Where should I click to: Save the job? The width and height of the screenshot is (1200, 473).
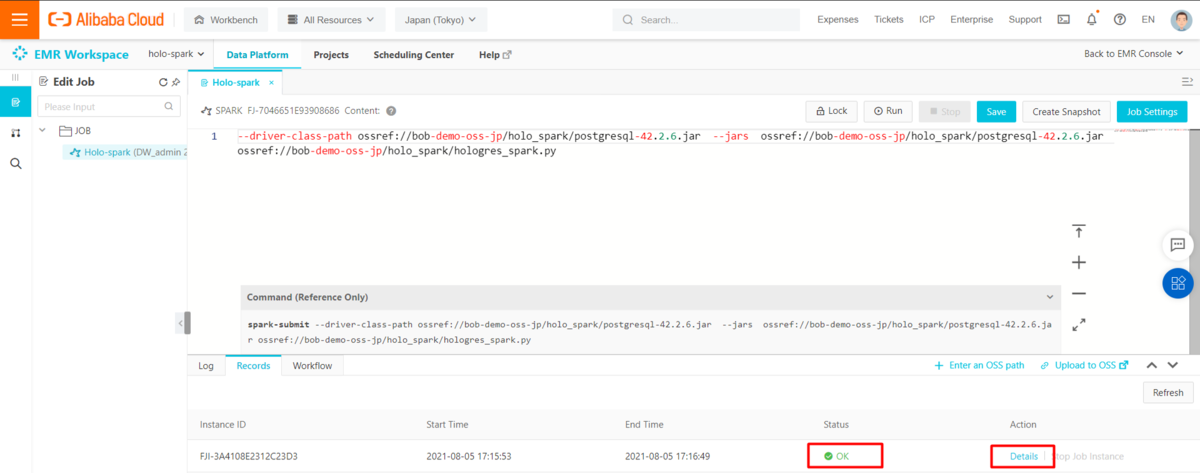[x=996, y=112]
